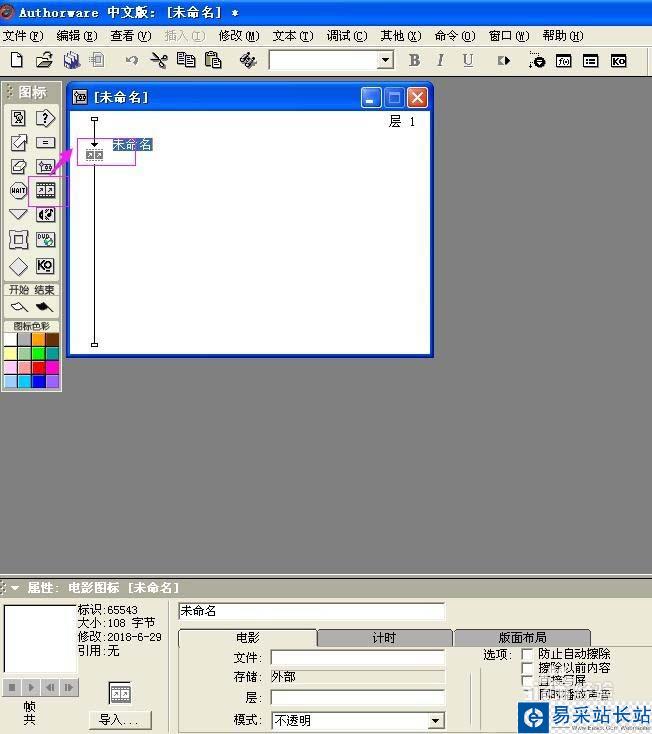652x734 pixels.
Task: Click the 层 input field
Action: [358, 697]
